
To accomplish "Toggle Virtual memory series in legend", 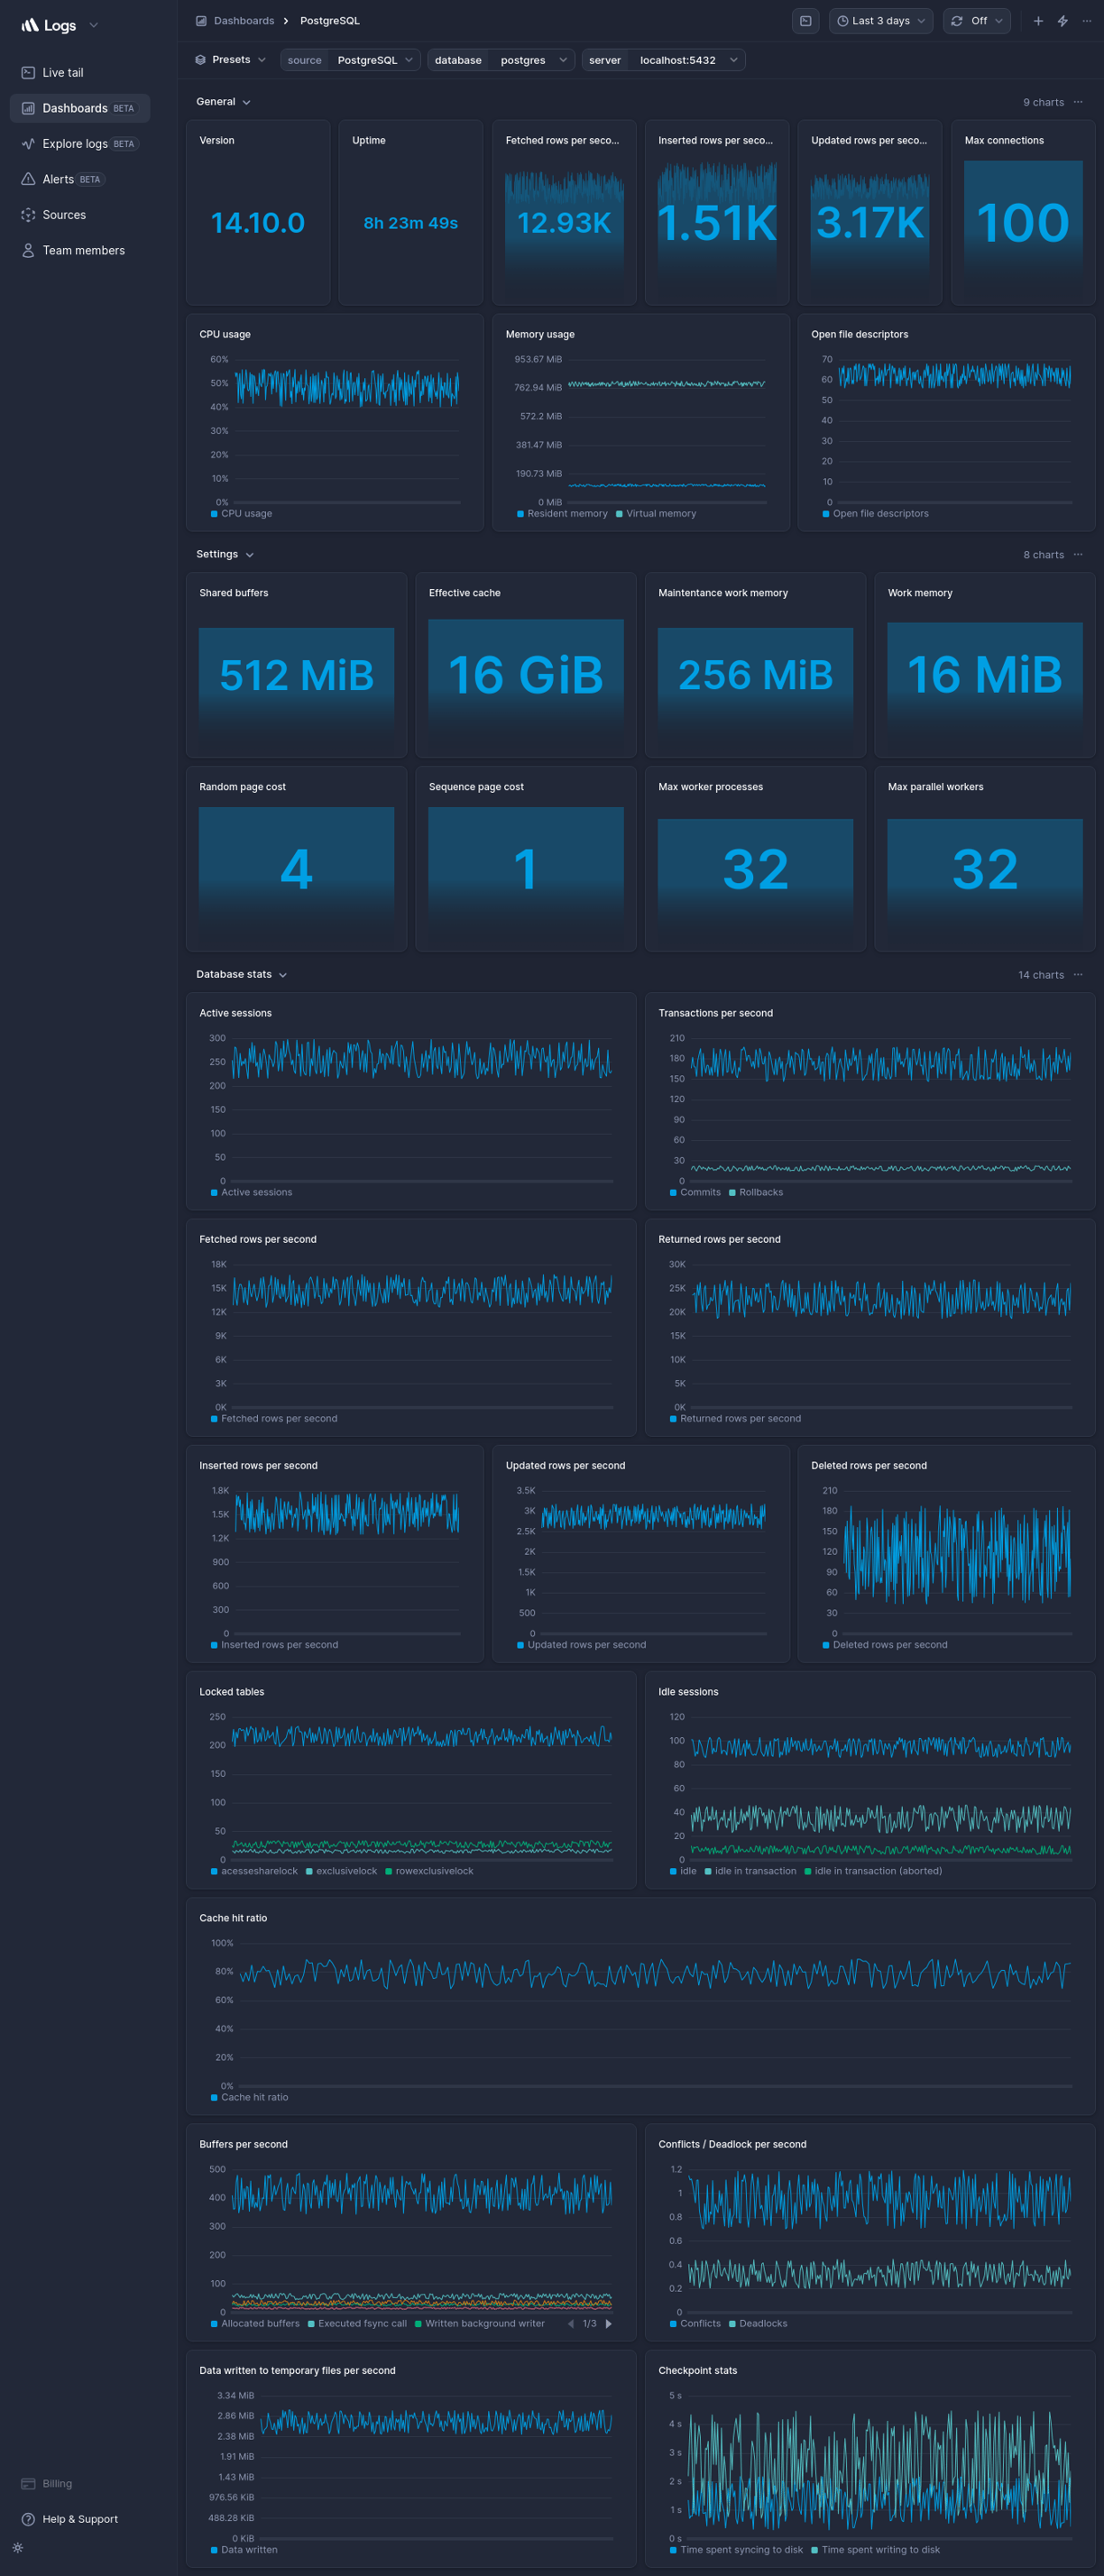I will point(656,514).
